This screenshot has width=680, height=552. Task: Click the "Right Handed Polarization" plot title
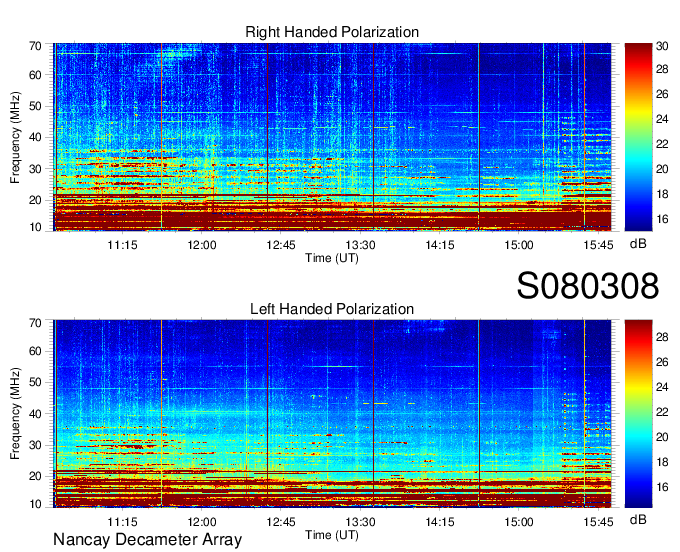click(332, 32)
